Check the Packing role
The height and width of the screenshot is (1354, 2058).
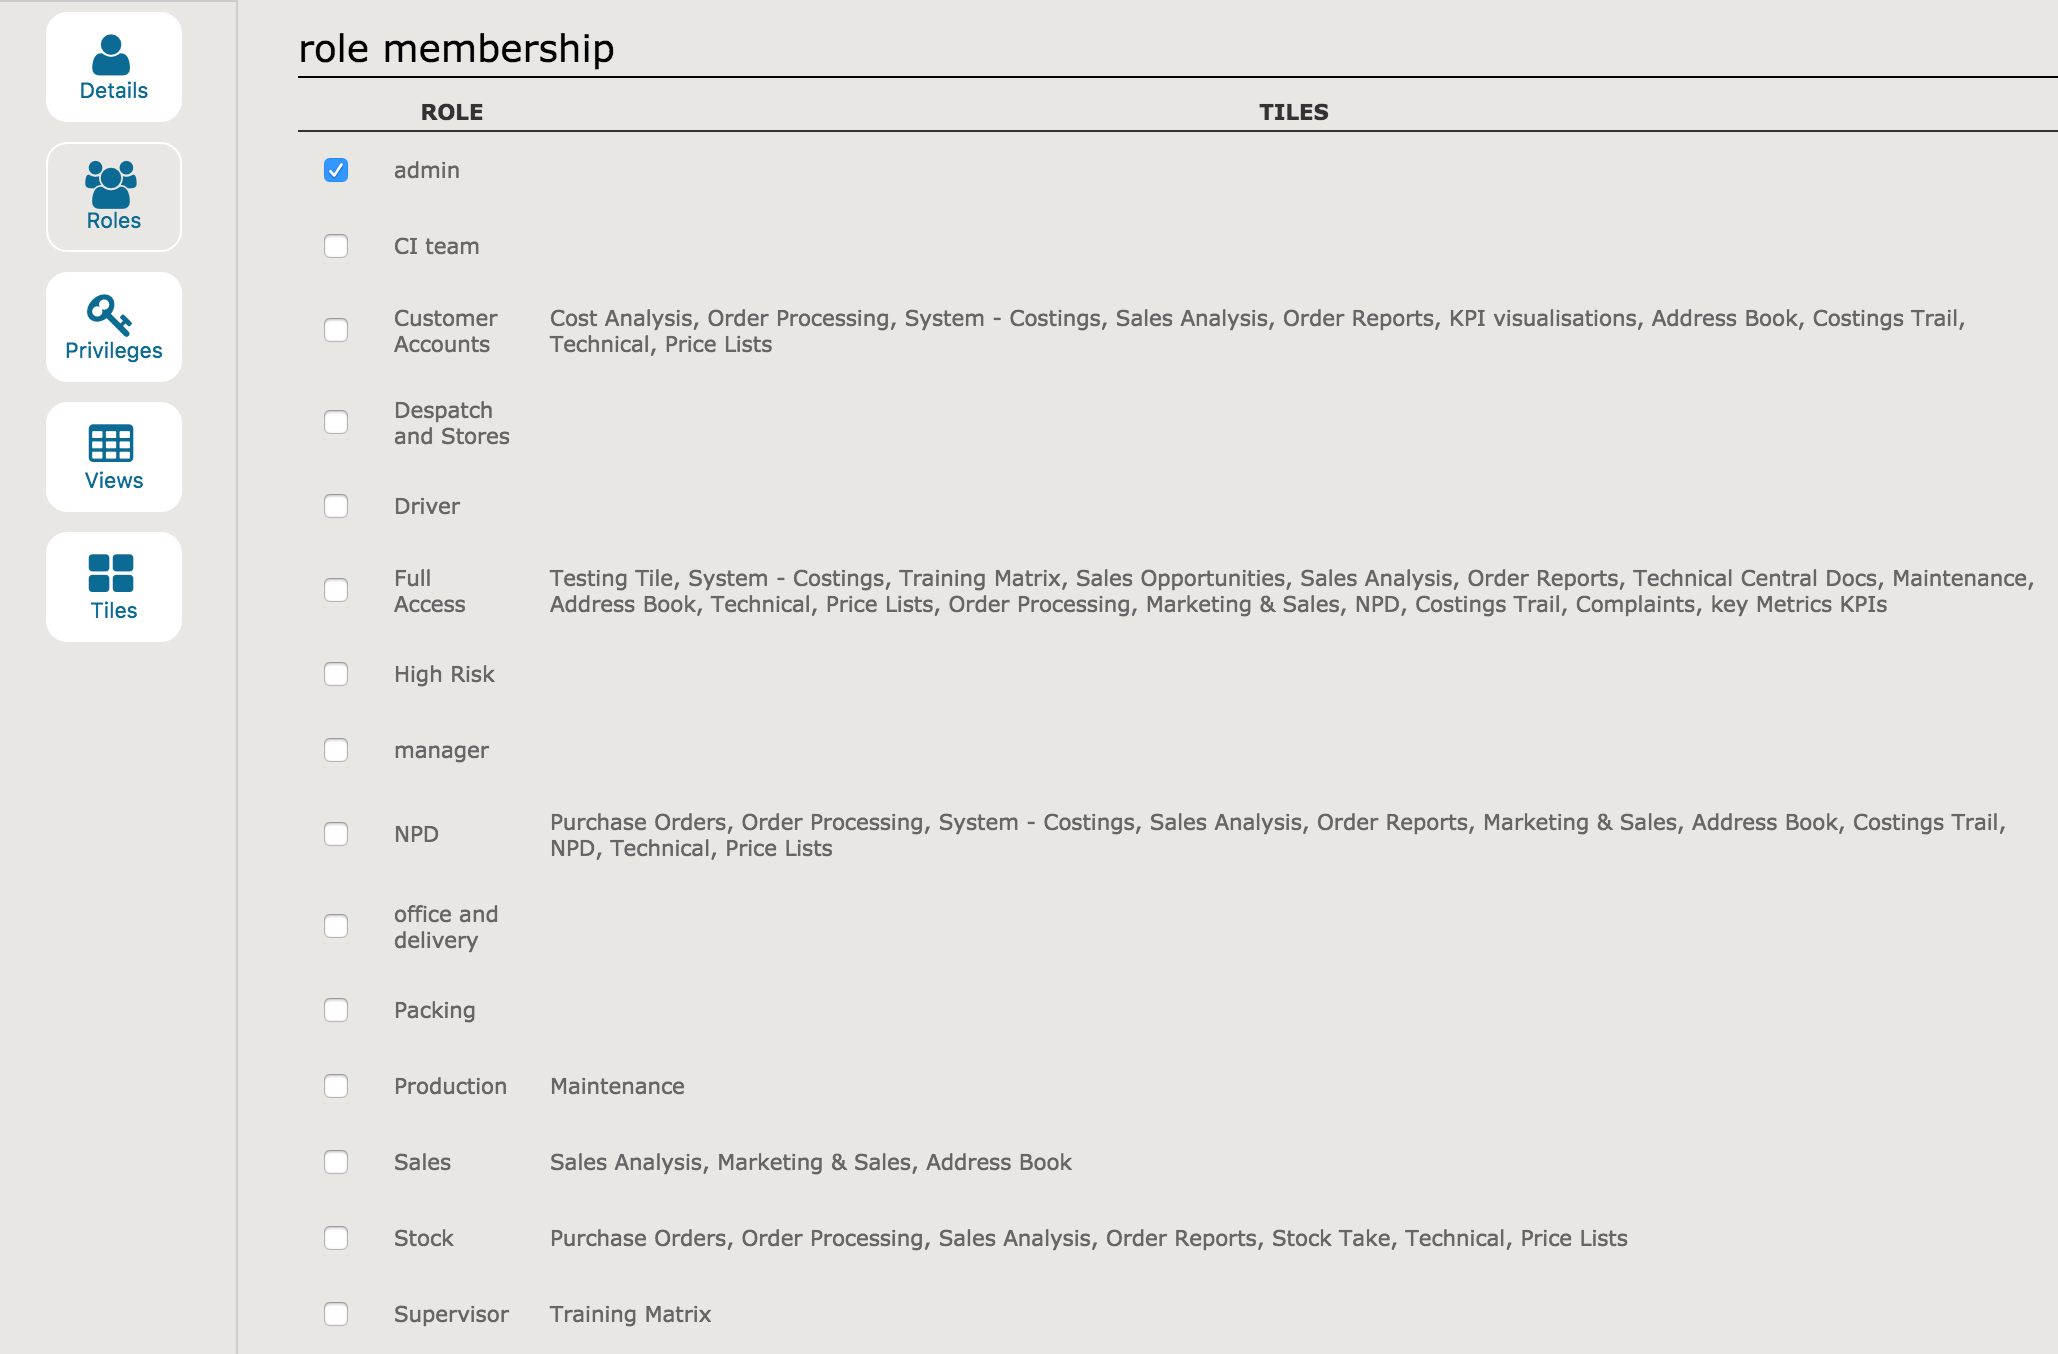click(x=336, y=1010)
